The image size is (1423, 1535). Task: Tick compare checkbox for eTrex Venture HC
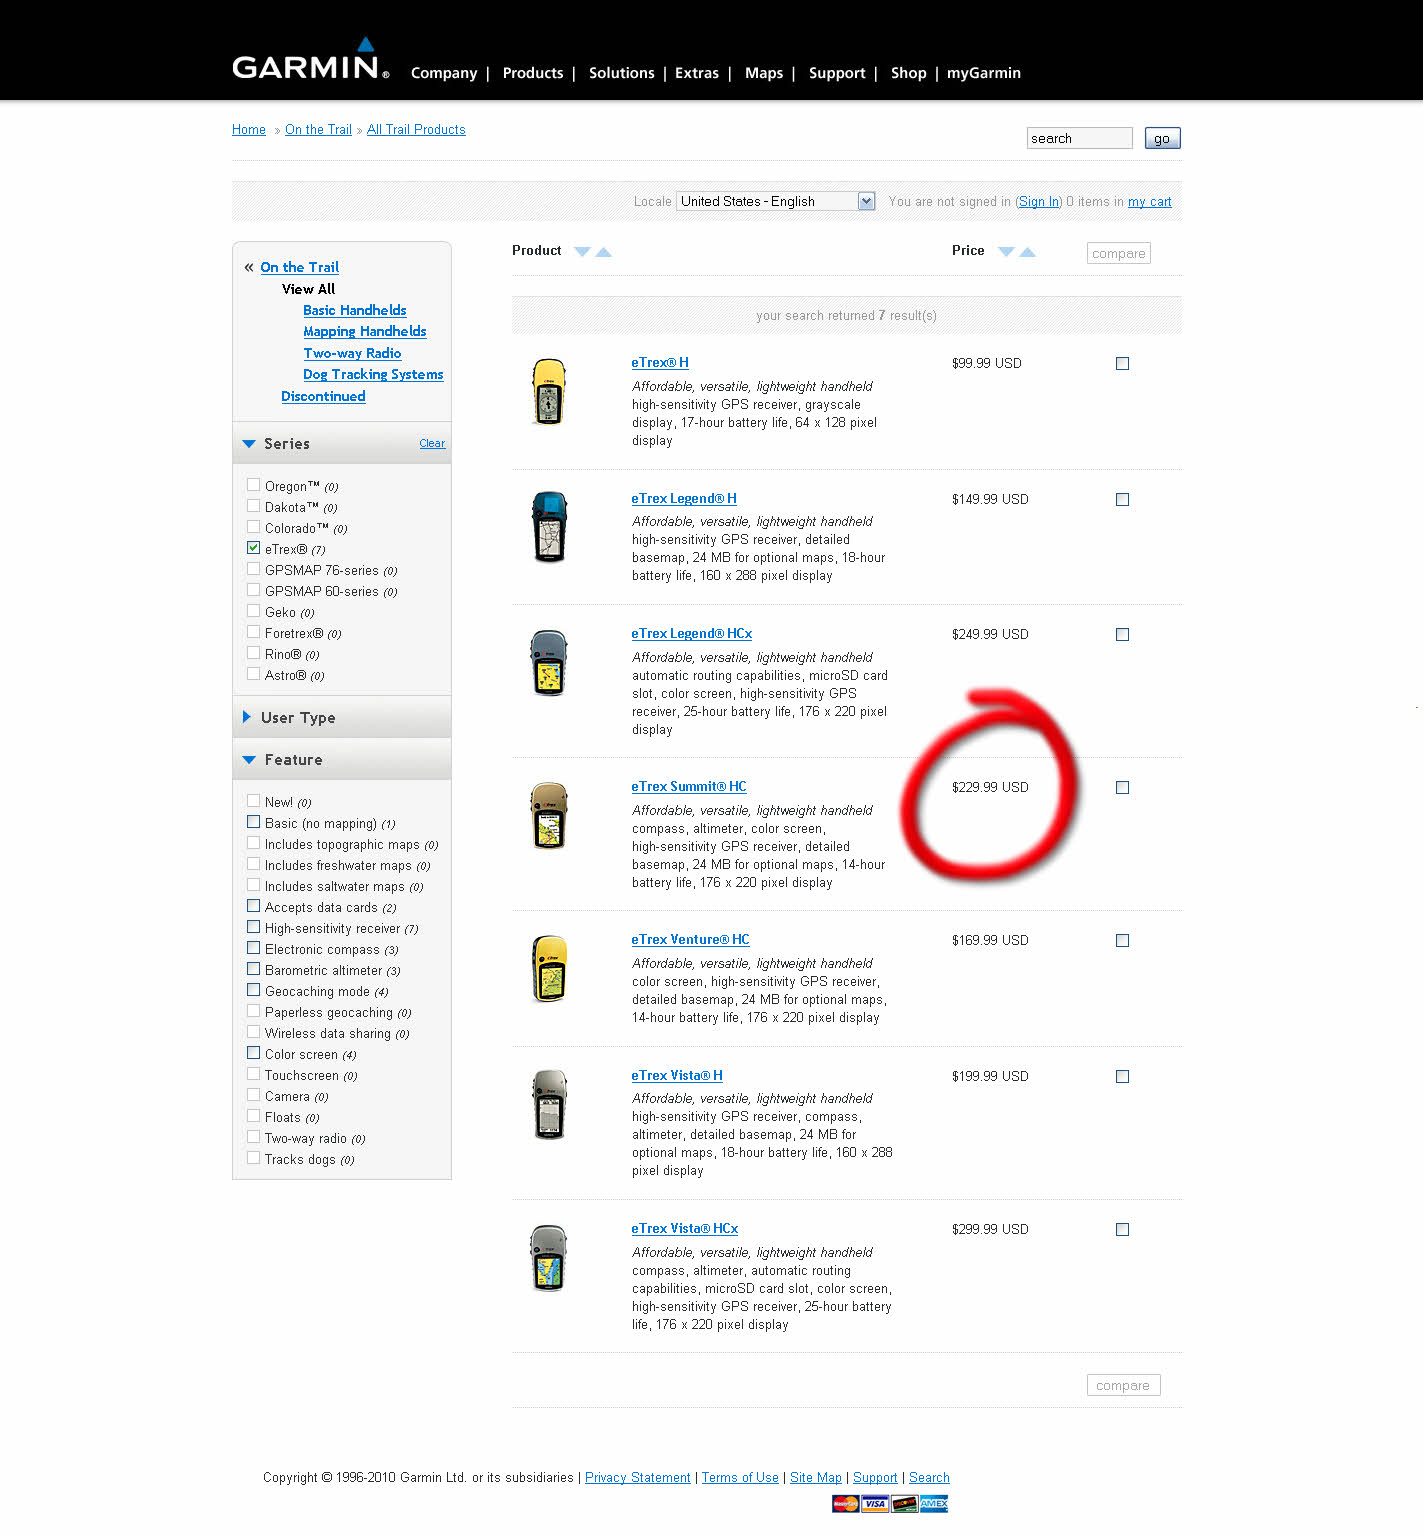pyautogui.click(x=1122, y=941)
